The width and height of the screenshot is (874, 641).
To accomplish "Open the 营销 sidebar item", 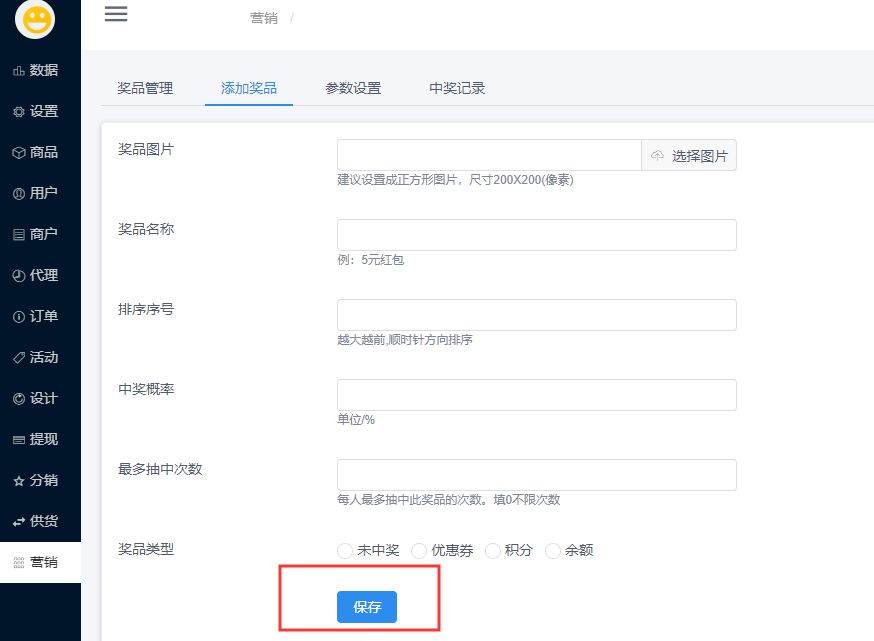I will [40, 562].
